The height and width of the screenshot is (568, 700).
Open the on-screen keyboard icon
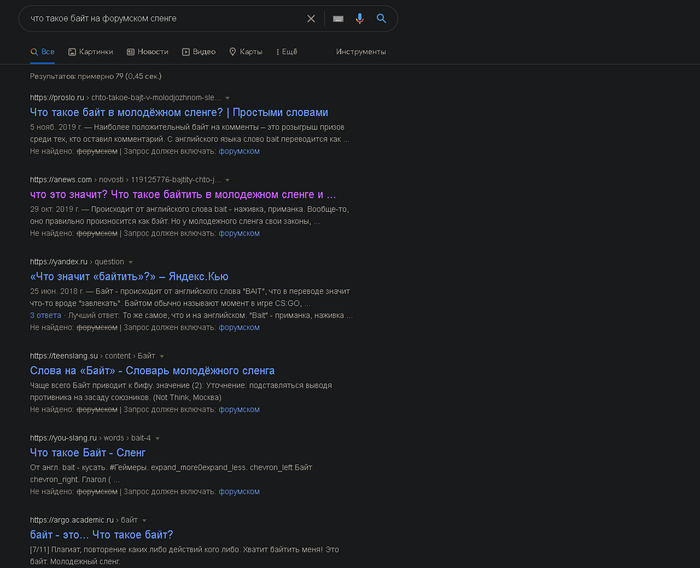(x=338, y=19)
